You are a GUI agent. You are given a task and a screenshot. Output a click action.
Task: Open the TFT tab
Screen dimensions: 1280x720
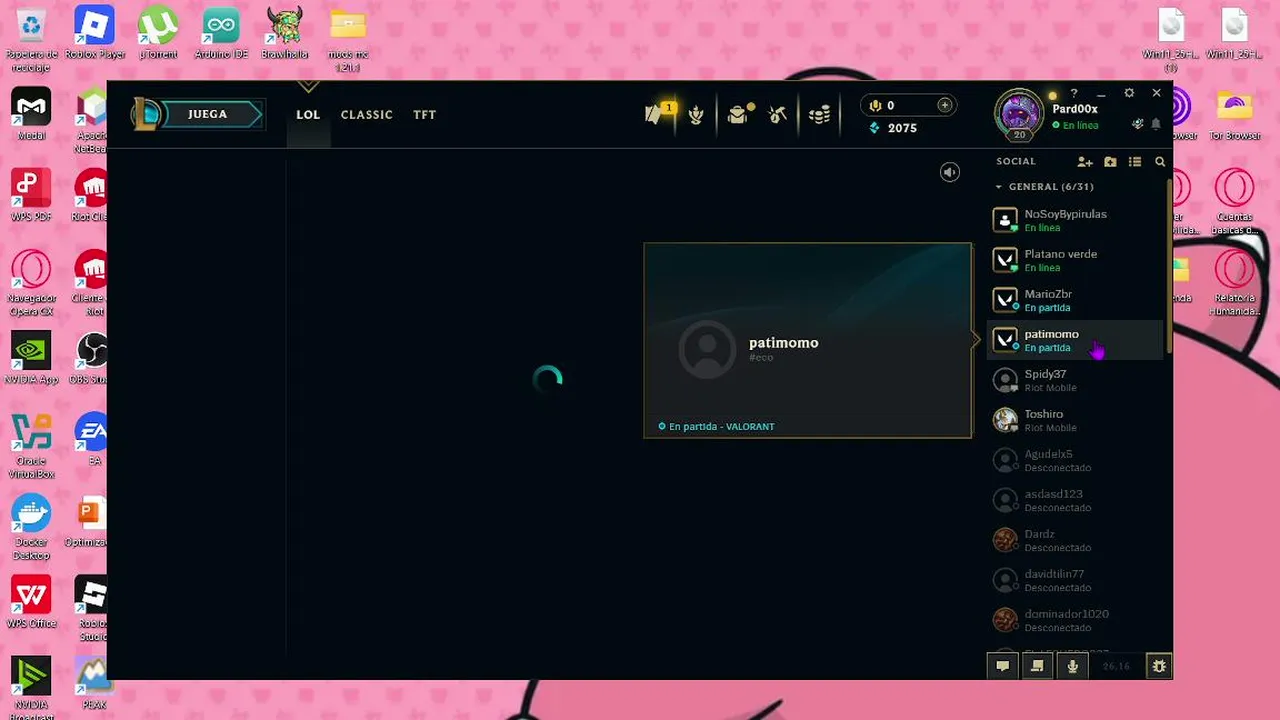coord(425,115)
